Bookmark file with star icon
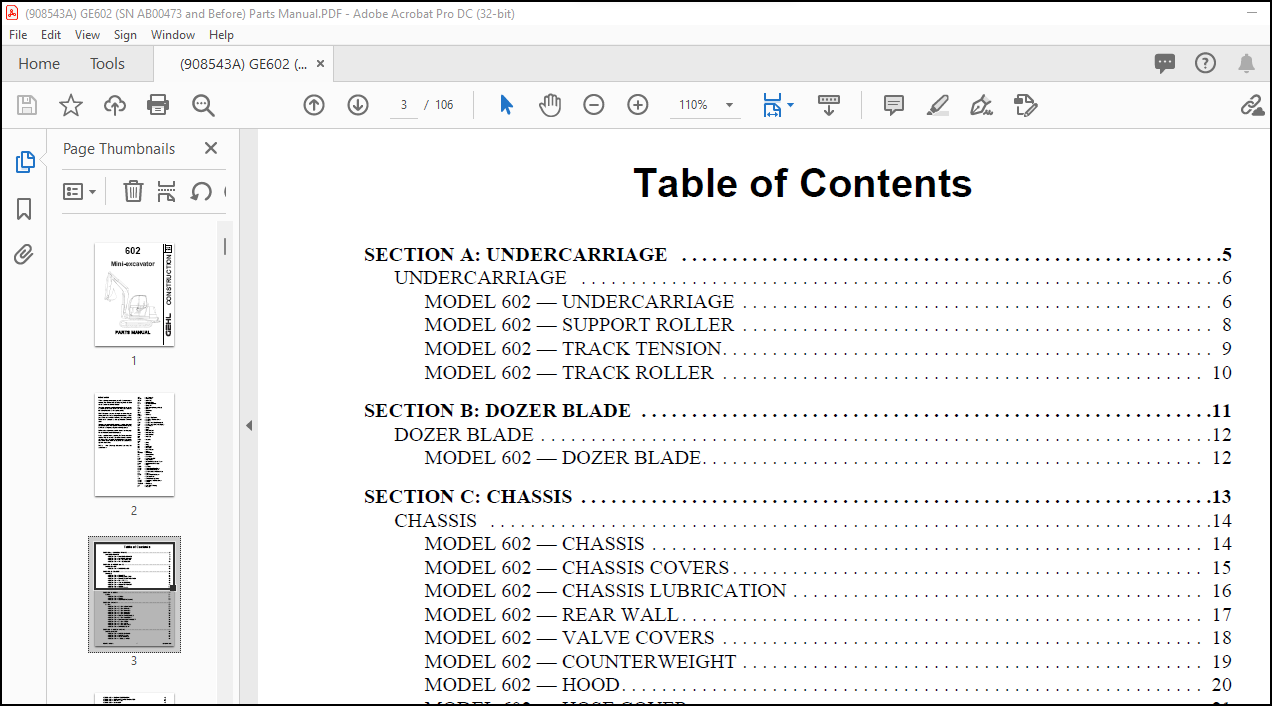Viewport: 1272px width, 706px height. point(71,105)
